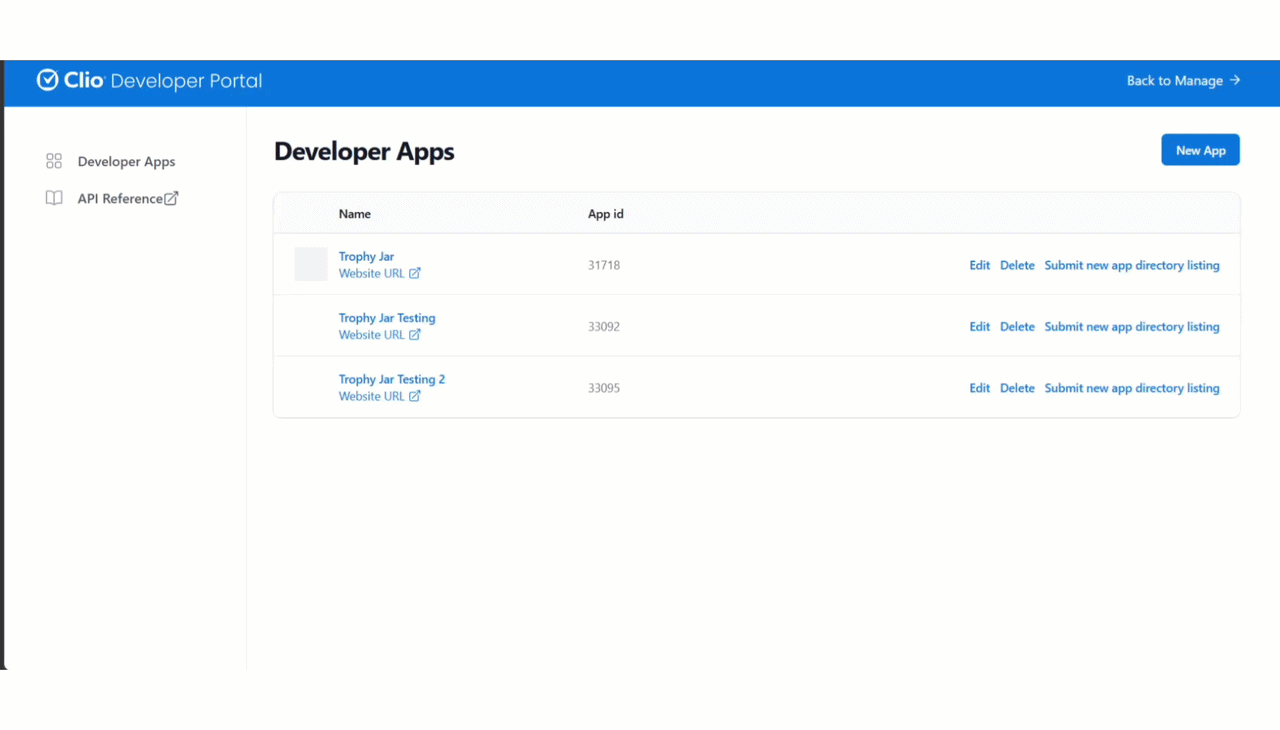Open Developer Apps in the sidebar

126,161
